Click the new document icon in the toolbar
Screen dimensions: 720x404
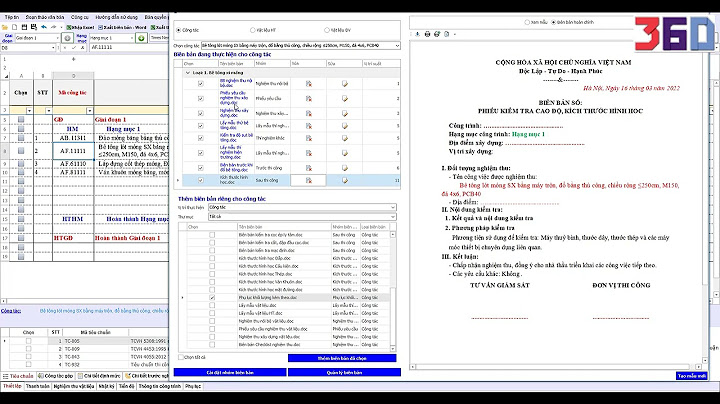point(15,27)
